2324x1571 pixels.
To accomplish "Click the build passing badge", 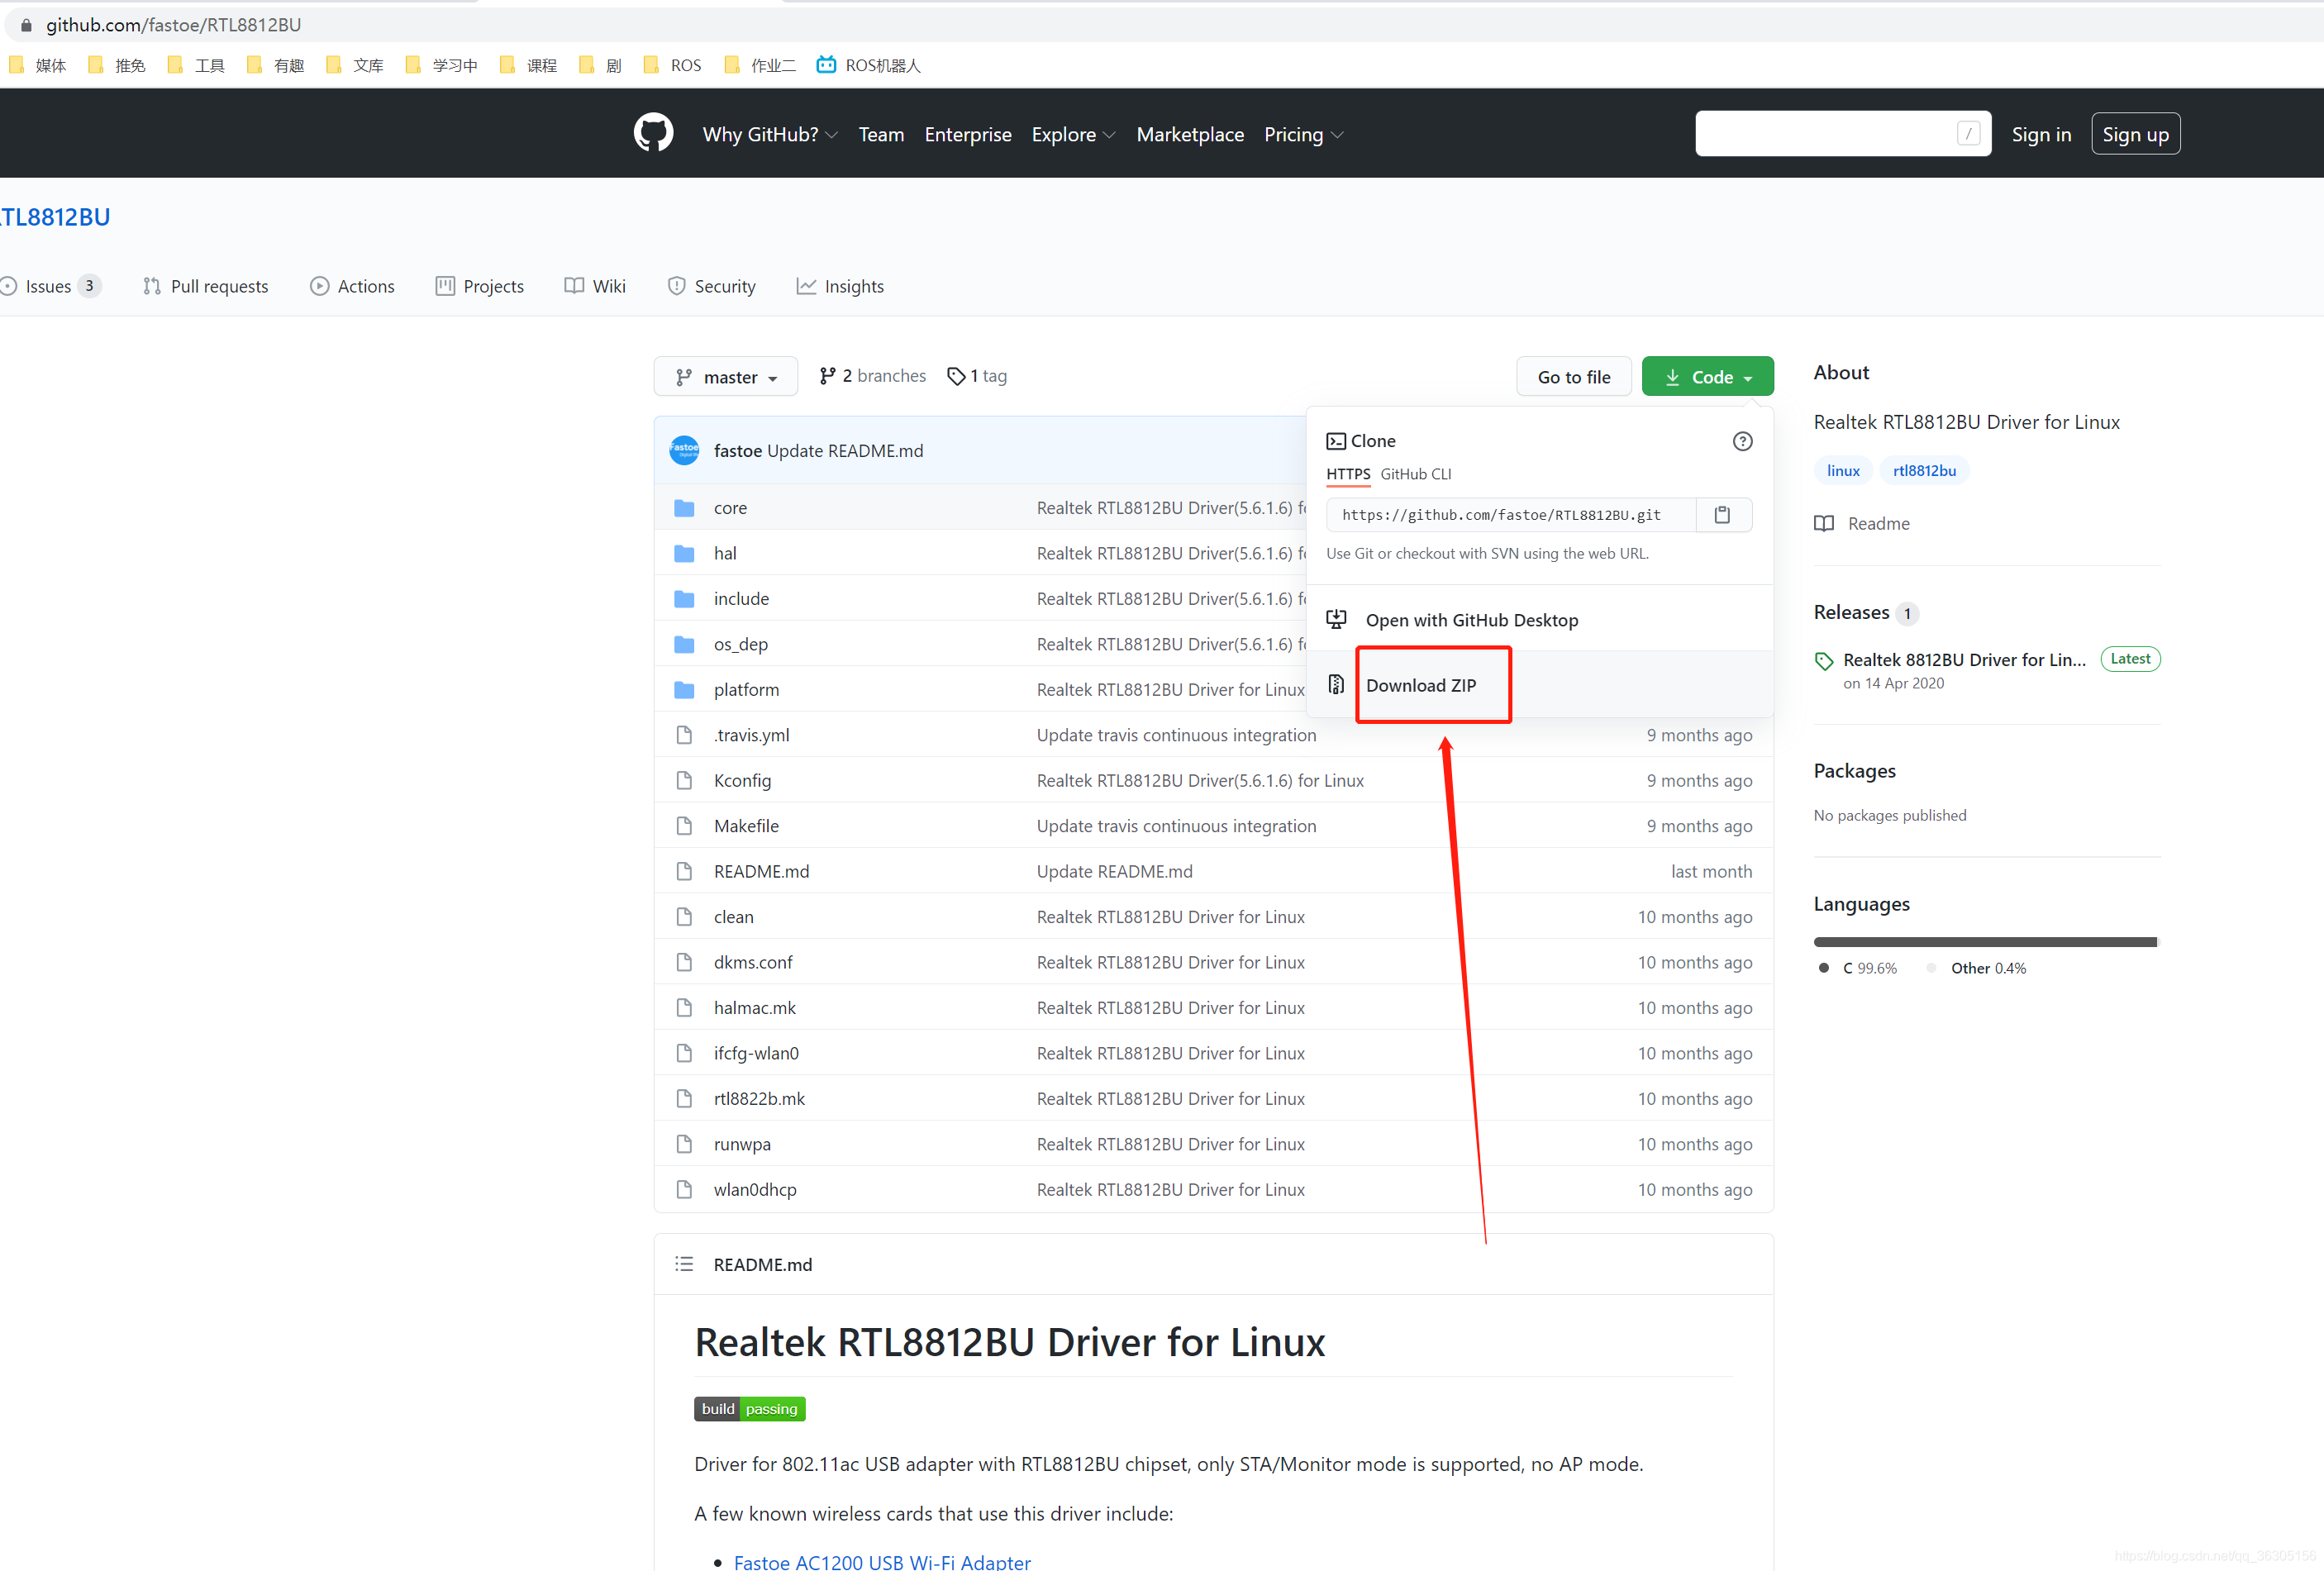I will point(749,1408).
